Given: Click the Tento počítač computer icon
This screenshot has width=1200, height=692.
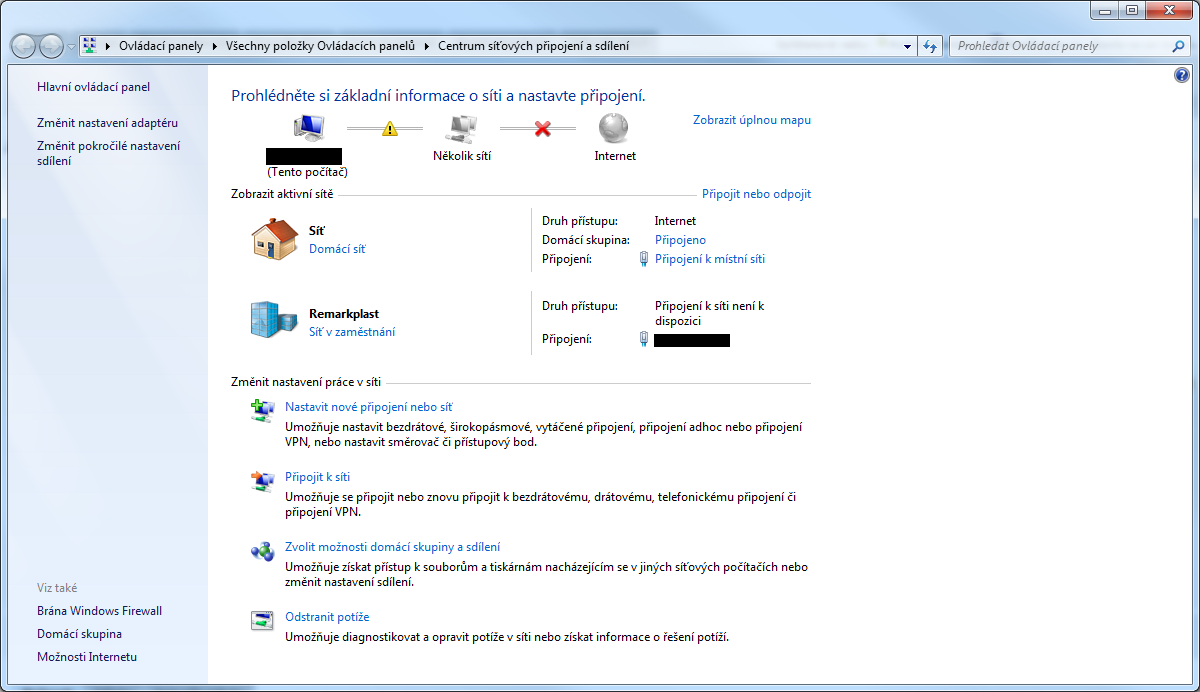Looking at the screenshot, I should pos(308,128).
